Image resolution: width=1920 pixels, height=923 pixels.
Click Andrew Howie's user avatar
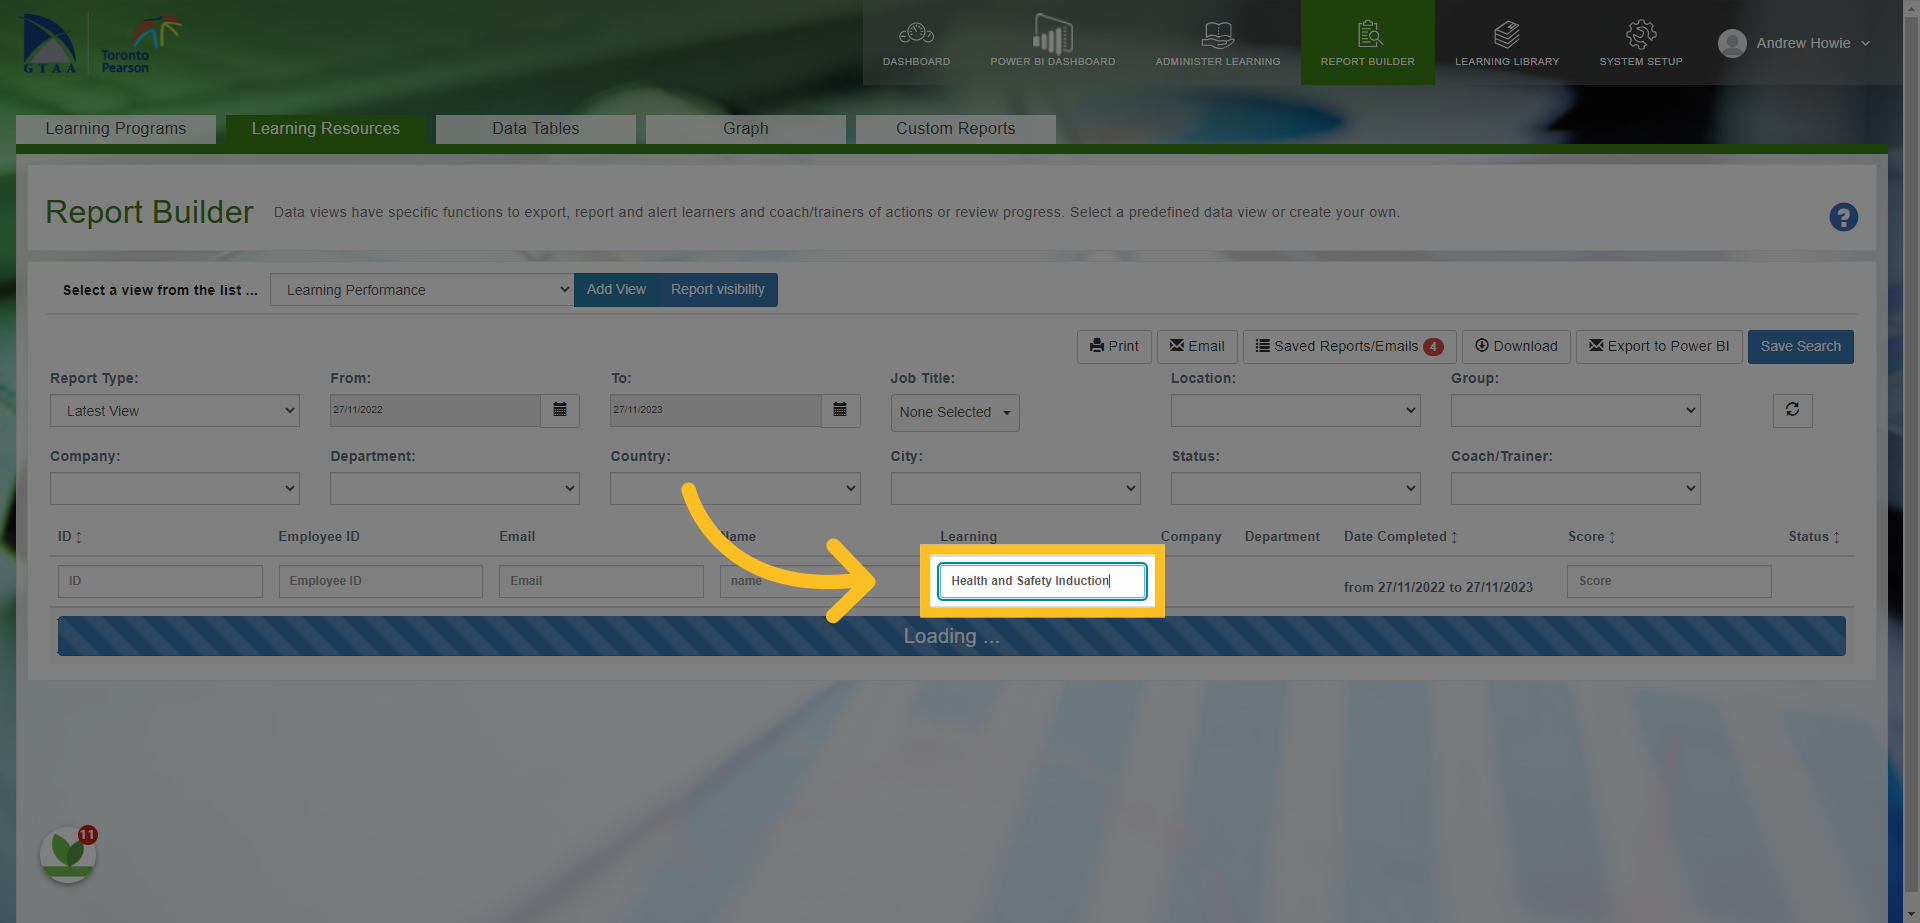coord(1732,43)
